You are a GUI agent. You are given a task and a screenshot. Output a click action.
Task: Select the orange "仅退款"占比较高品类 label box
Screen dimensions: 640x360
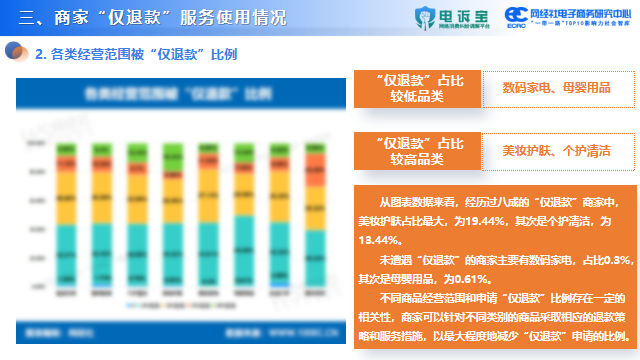[418, 151]
